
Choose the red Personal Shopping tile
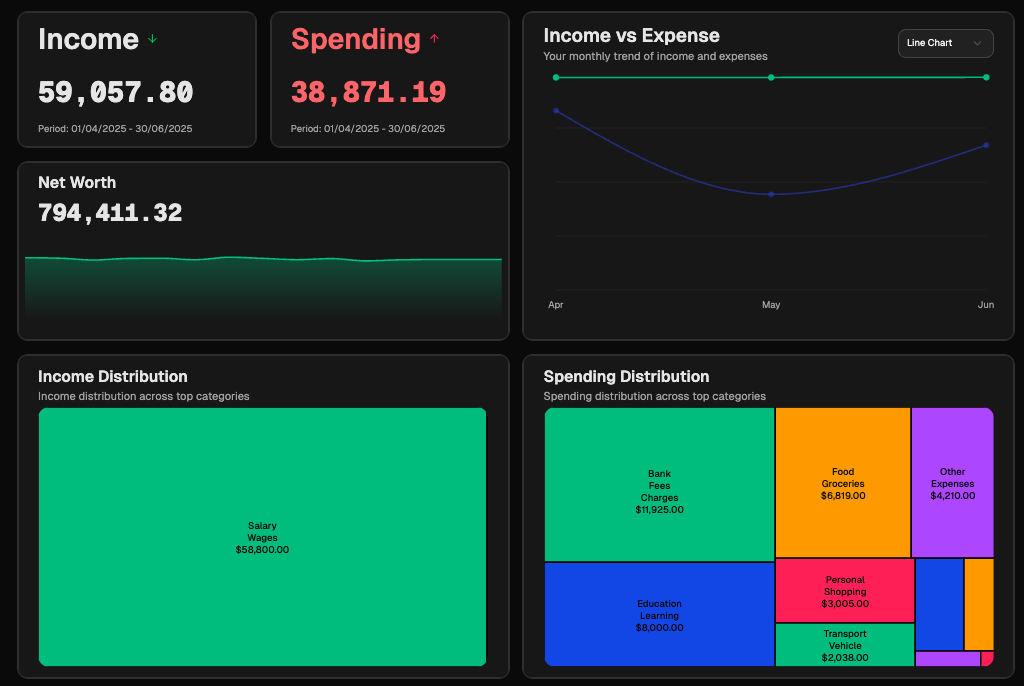point(844,590)
